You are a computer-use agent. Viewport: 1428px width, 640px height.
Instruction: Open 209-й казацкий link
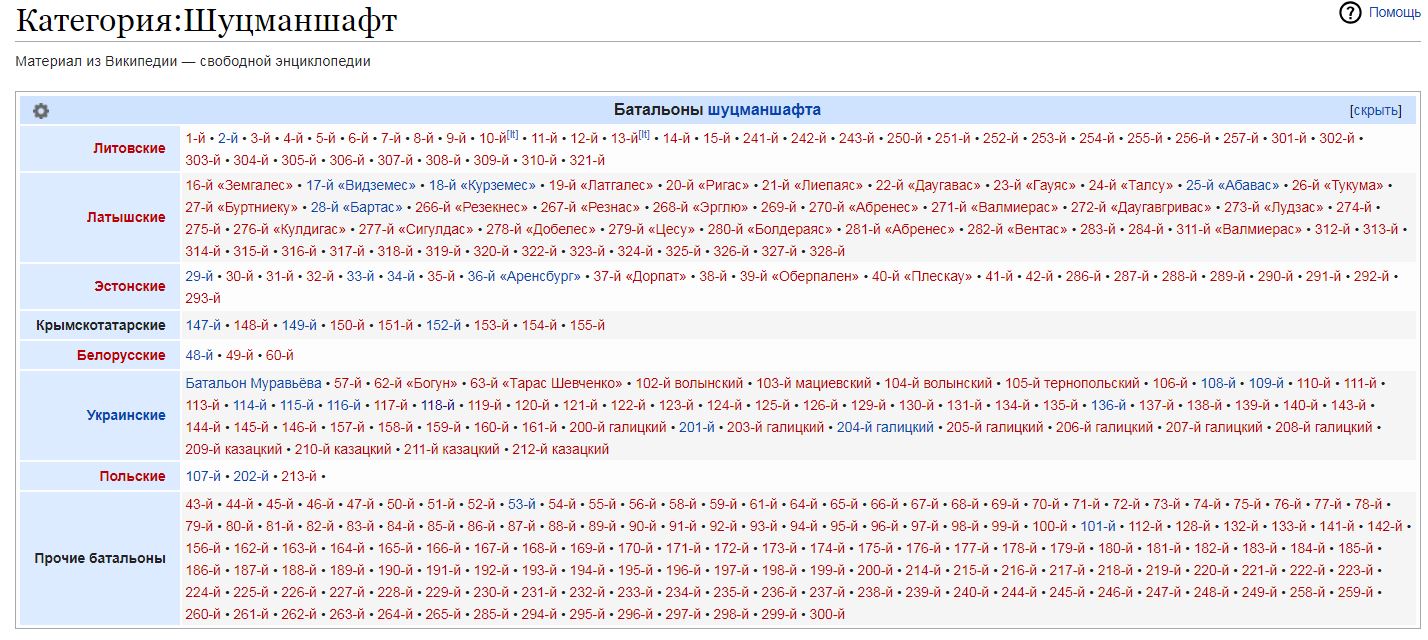[234, 449]
